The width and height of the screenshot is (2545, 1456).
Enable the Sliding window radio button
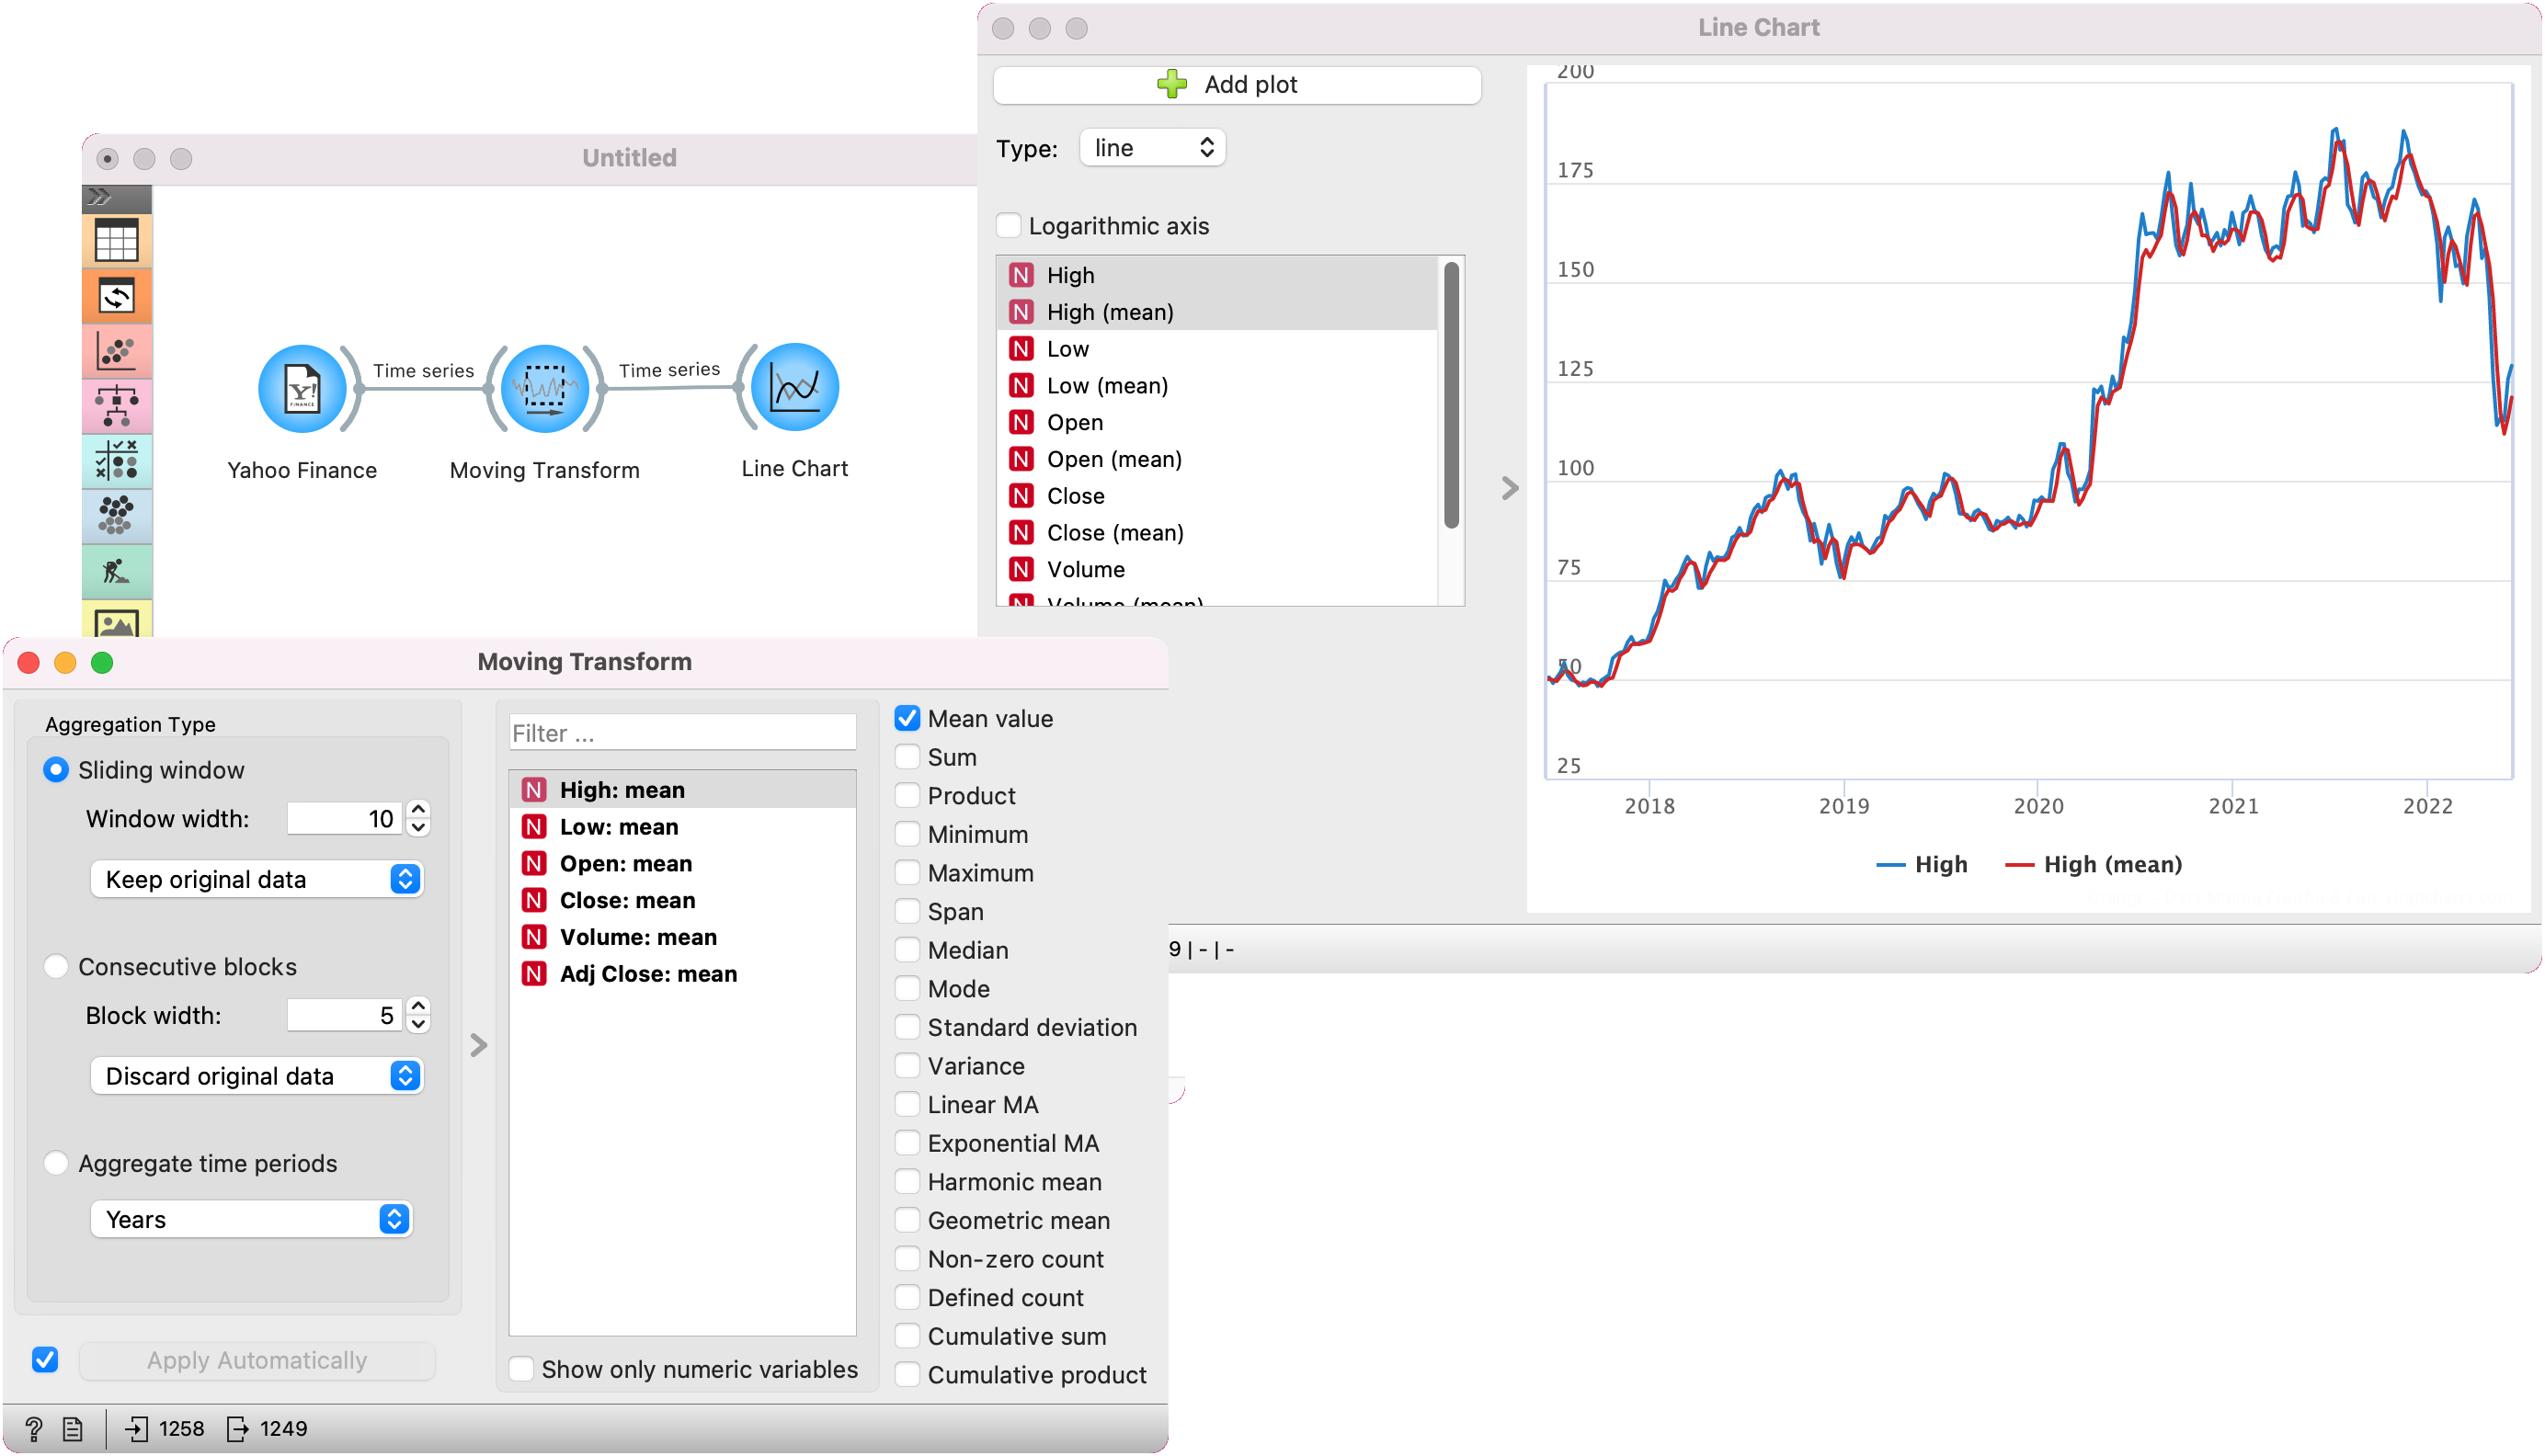(52, 768)
